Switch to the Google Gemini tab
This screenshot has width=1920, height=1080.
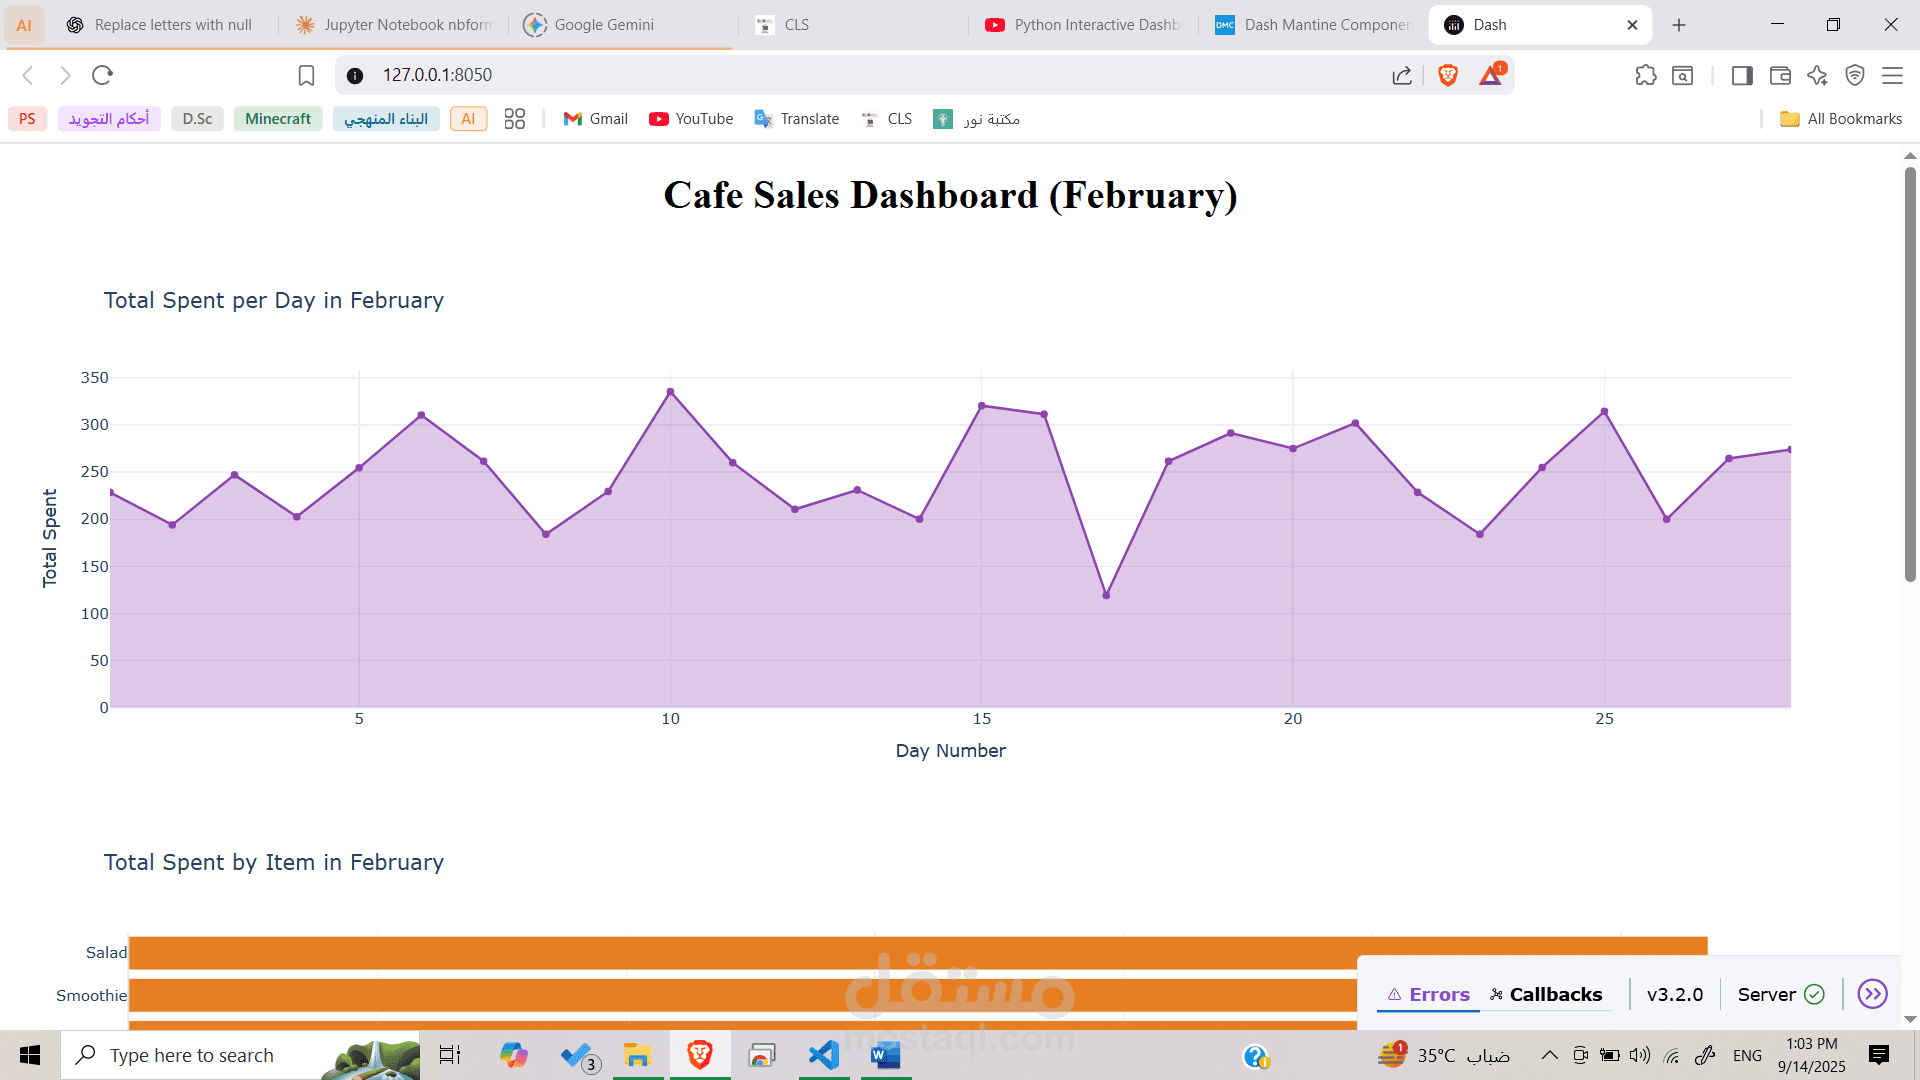(604, 25)
